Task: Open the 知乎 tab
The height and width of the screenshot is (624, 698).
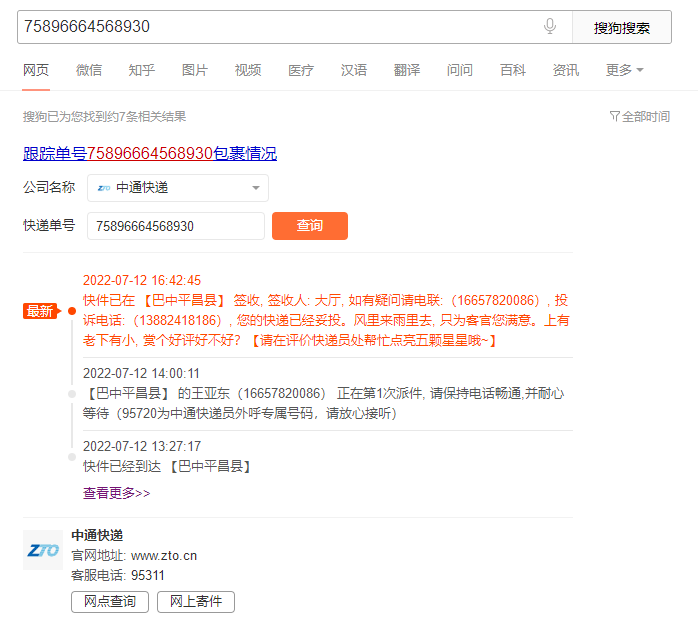Action: (x=142, y=70)
